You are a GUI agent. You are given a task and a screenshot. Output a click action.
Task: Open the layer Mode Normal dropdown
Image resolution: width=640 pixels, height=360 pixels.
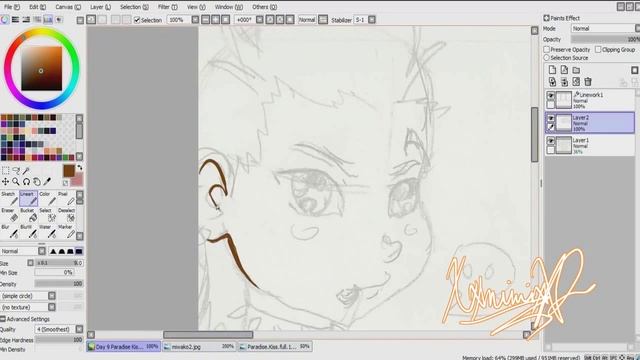(x=605, y=28)
